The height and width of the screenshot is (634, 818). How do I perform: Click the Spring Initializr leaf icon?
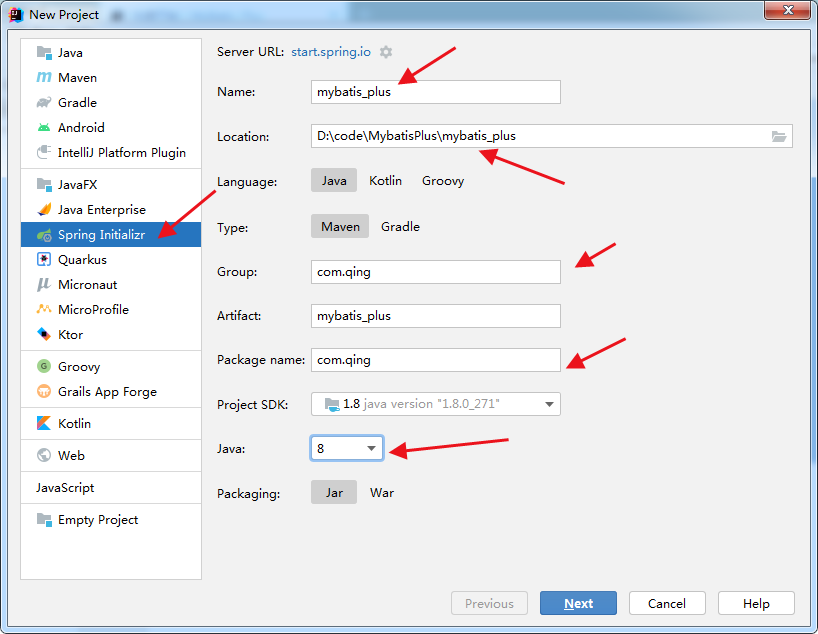click(x=44, y=235)
